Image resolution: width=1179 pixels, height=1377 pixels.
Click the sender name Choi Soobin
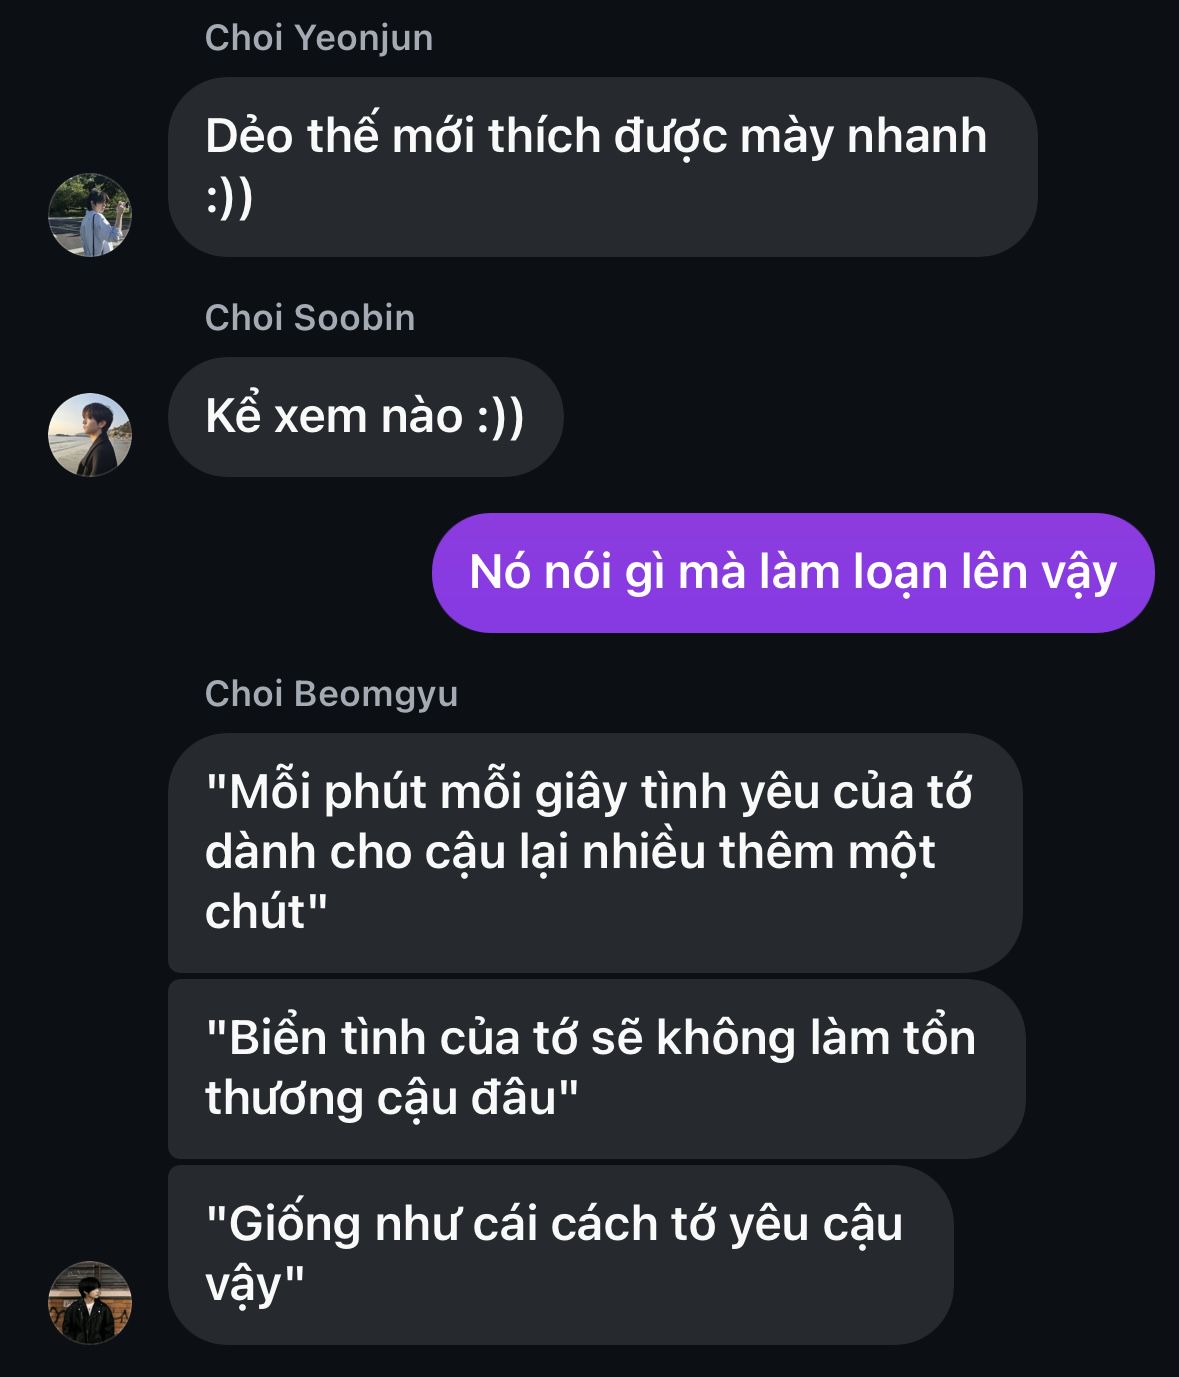[x=310, y=318]
